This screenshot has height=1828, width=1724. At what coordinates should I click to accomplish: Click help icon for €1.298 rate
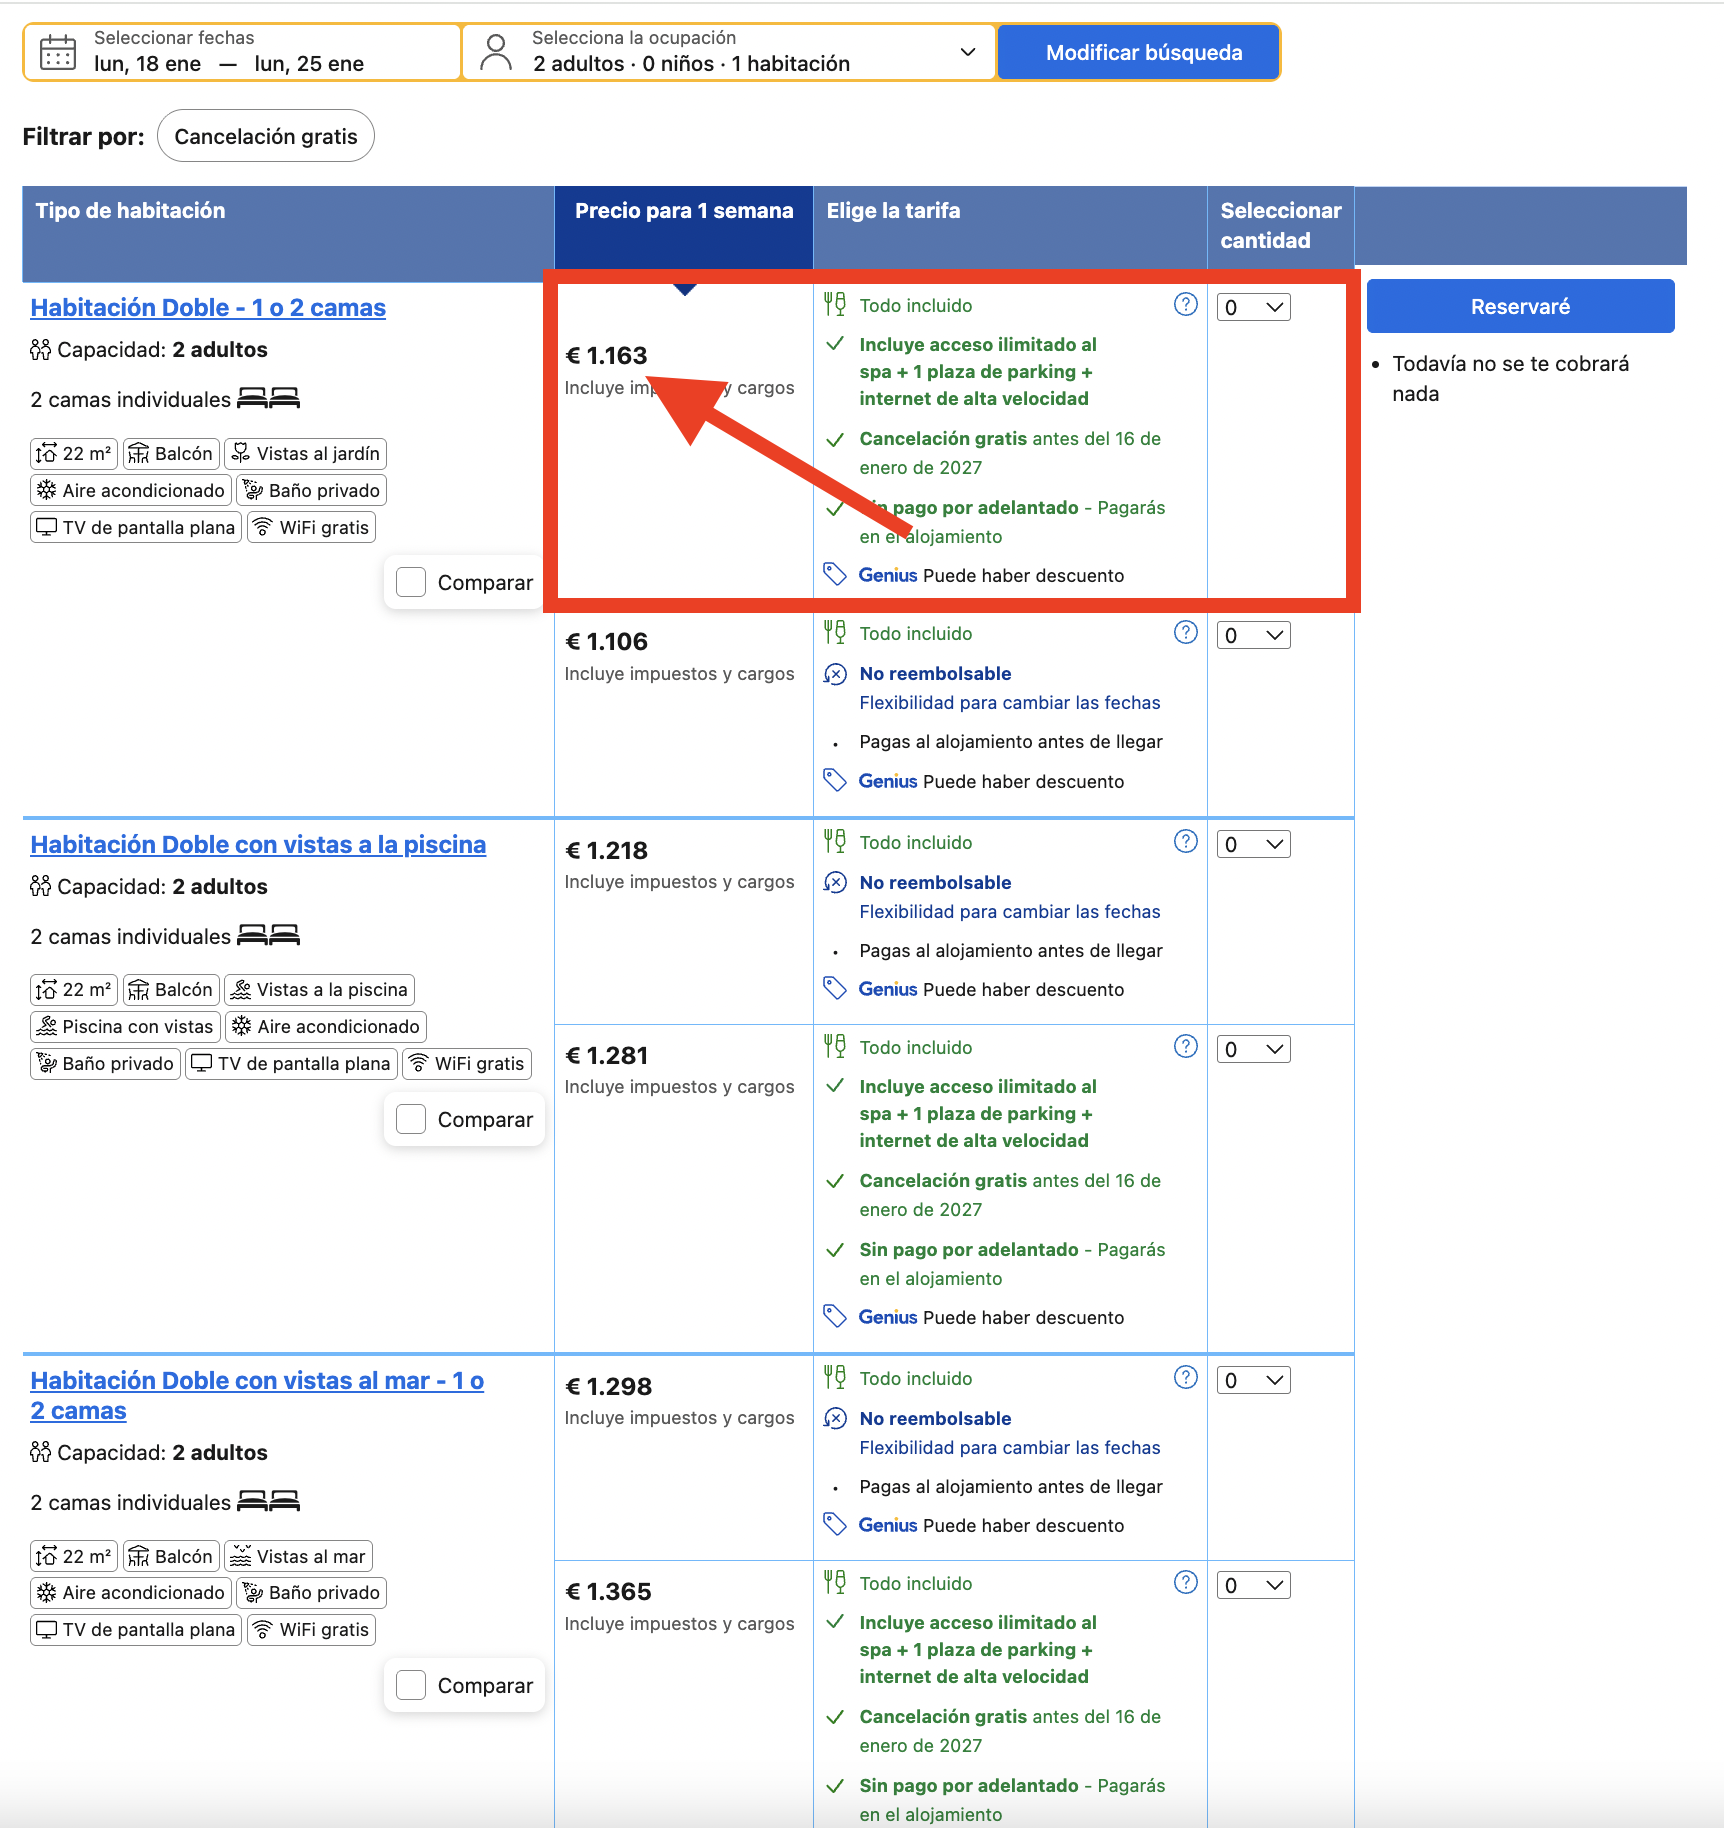tap(1185, 1377)
